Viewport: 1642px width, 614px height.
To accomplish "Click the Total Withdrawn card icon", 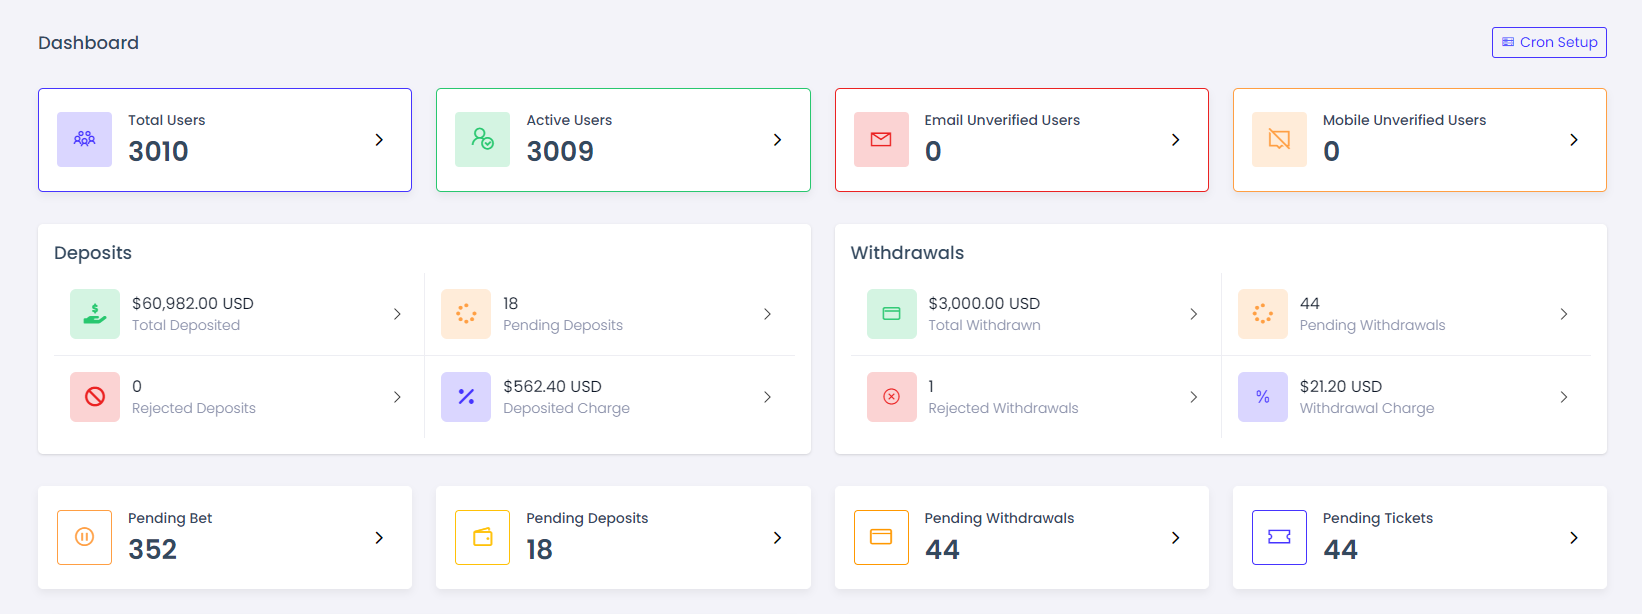I will point(892,314).
